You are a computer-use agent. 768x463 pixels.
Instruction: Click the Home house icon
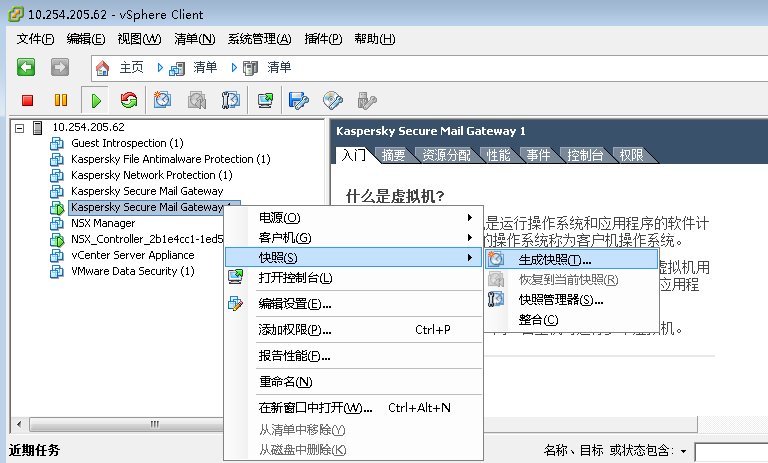[102, 68]
